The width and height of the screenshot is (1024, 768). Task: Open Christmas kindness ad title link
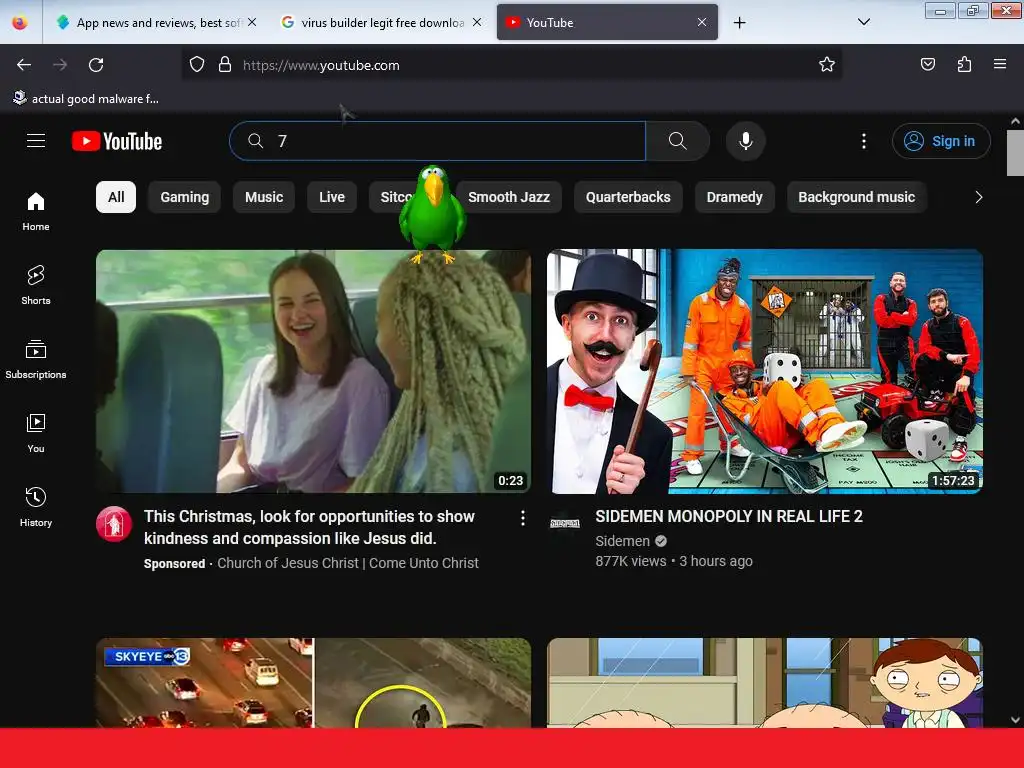point(309,528)
